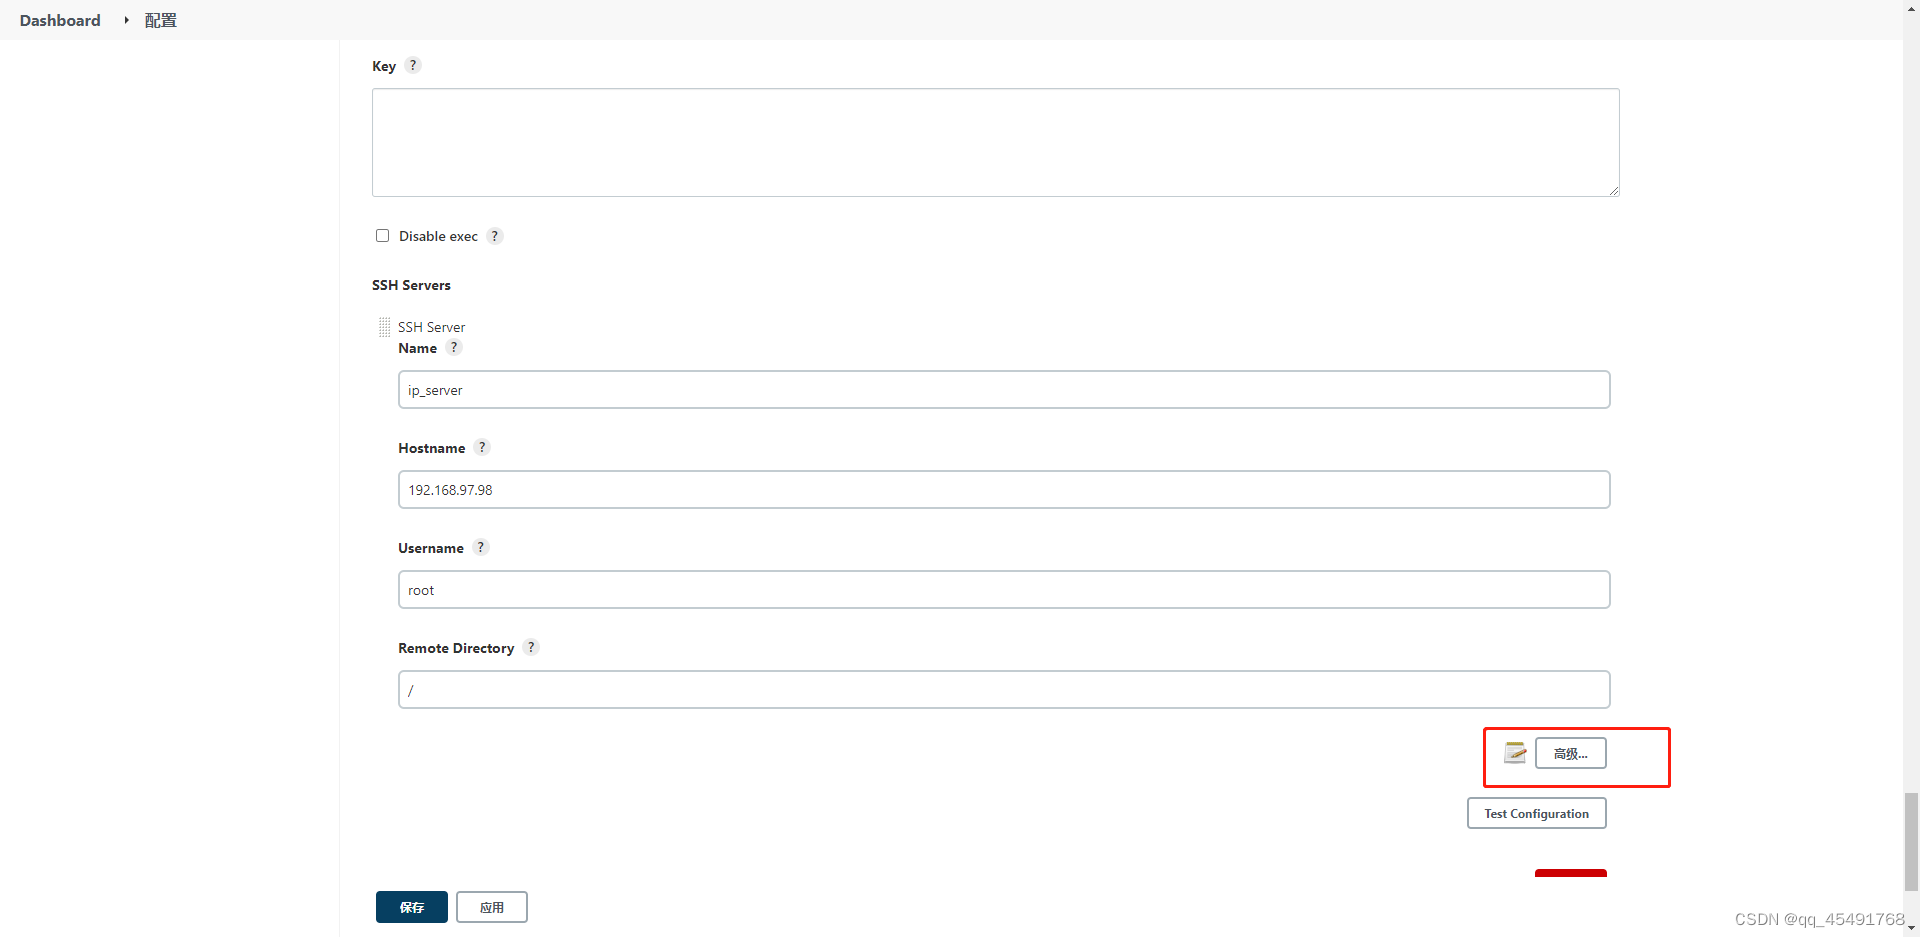1920x937 pixels.
Task: Click the 保存 save button
Action: [411, 907]
